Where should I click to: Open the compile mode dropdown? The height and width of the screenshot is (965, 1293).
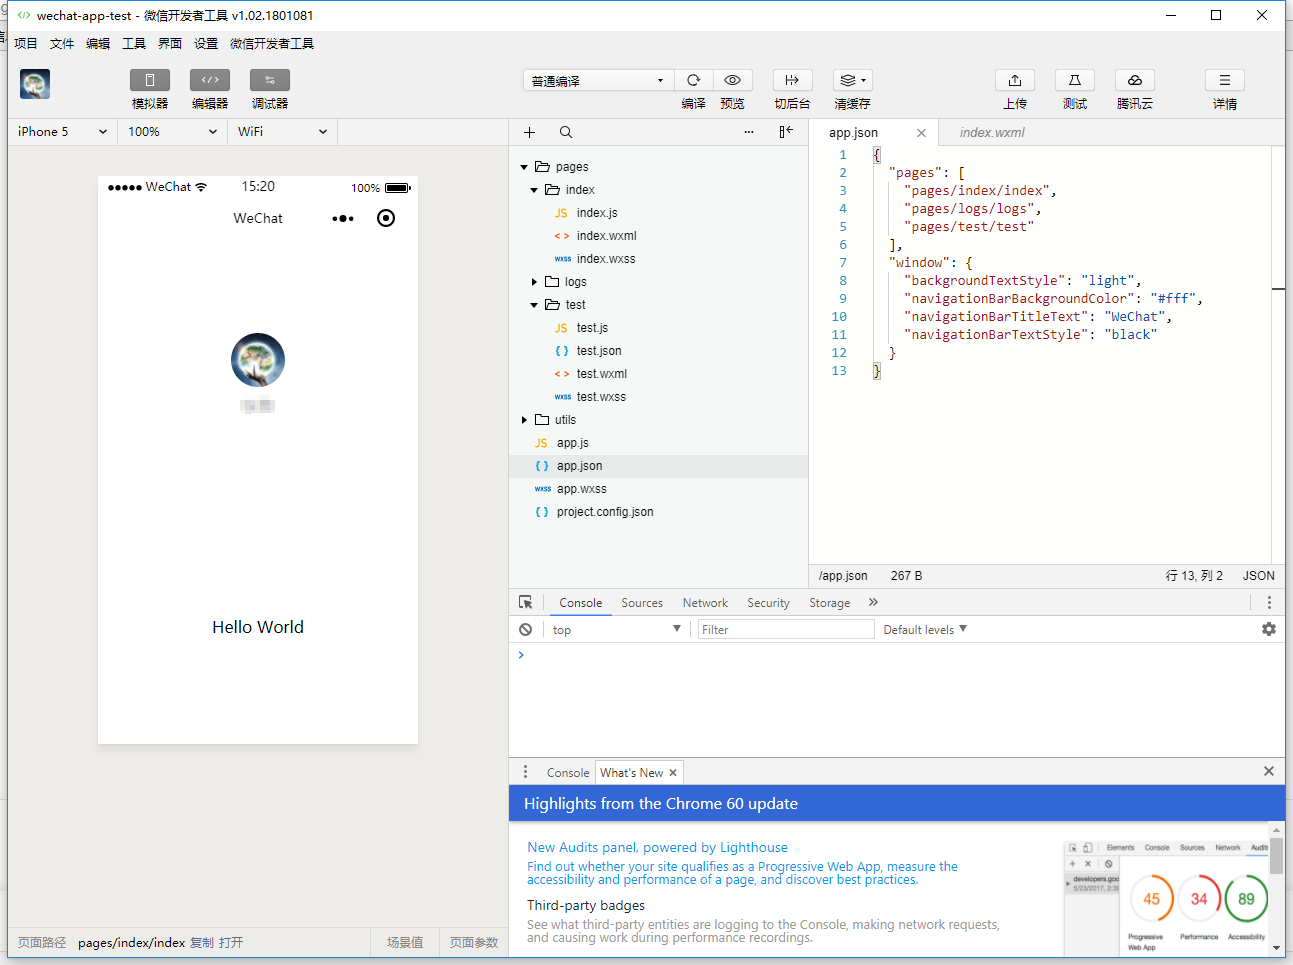tap(597, 80)
